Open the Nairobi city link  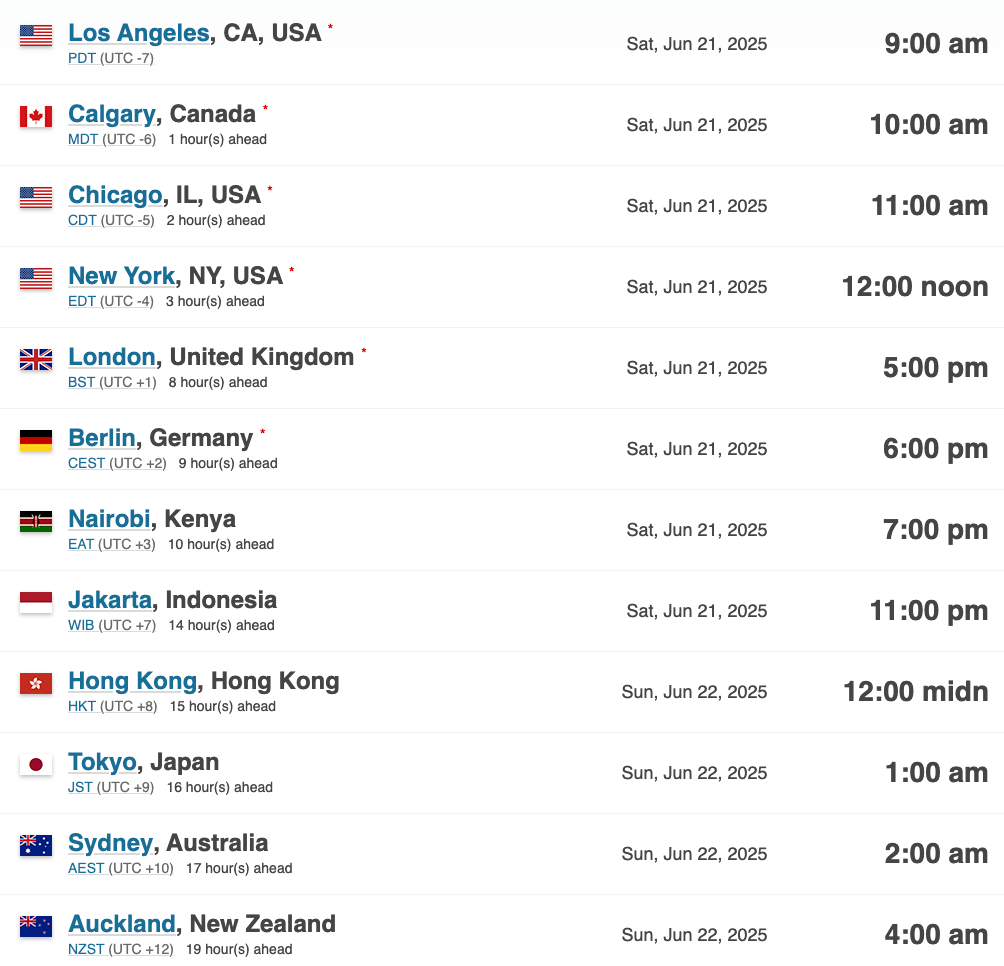pos(109,519)
